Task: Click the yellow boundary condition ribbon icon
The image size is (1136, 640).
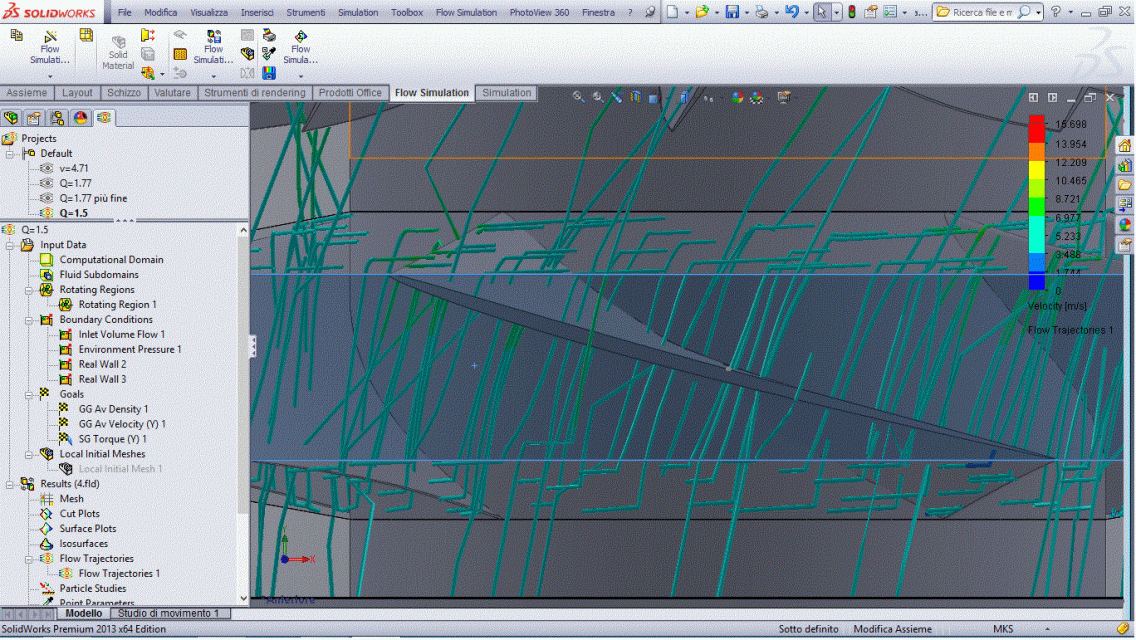Action: click(x=148, y=36)
